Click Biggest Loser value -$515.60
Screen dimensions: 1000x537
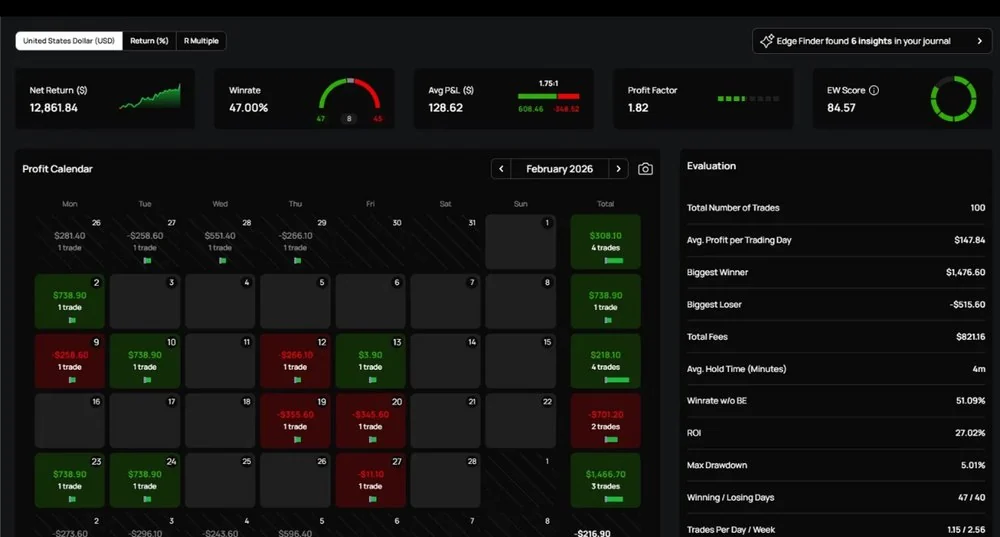(967, 304)
